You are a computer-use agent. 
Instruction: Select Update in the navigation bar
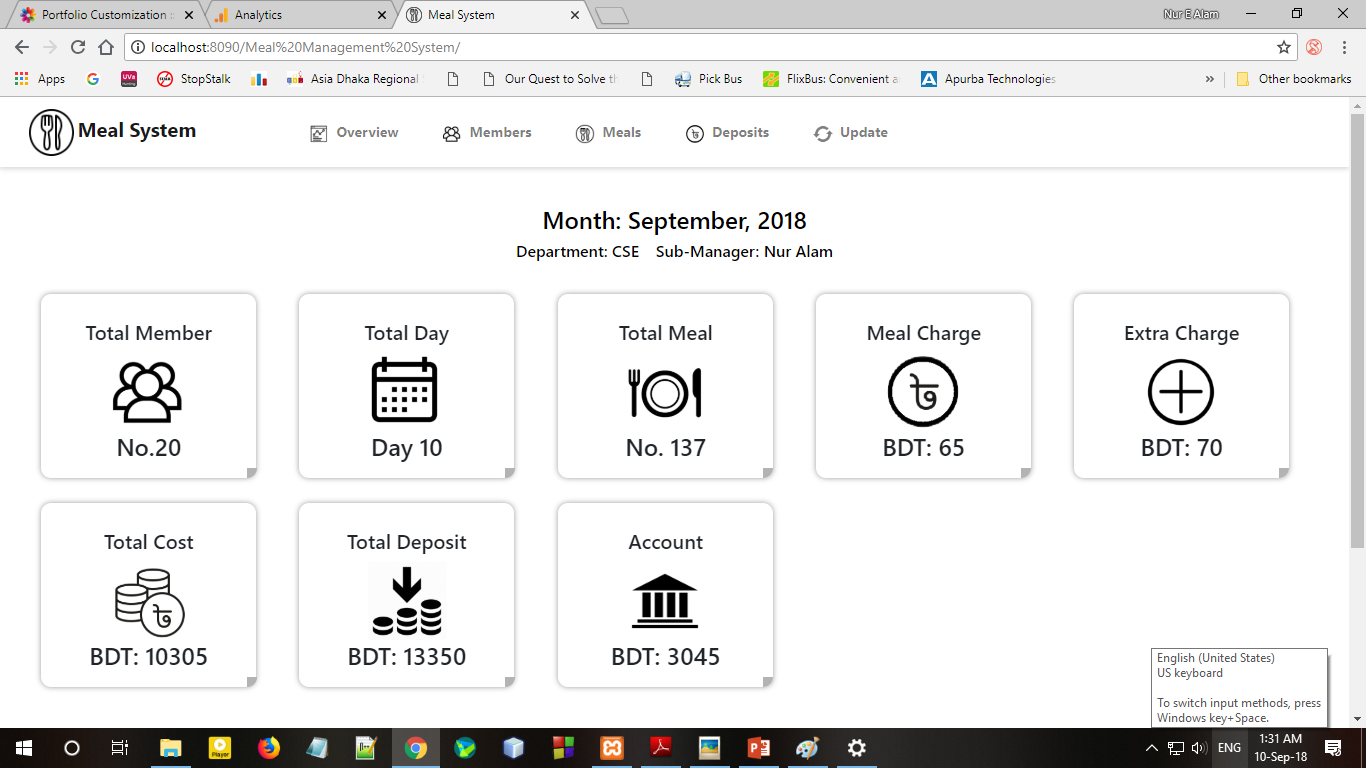coord(851,133)
